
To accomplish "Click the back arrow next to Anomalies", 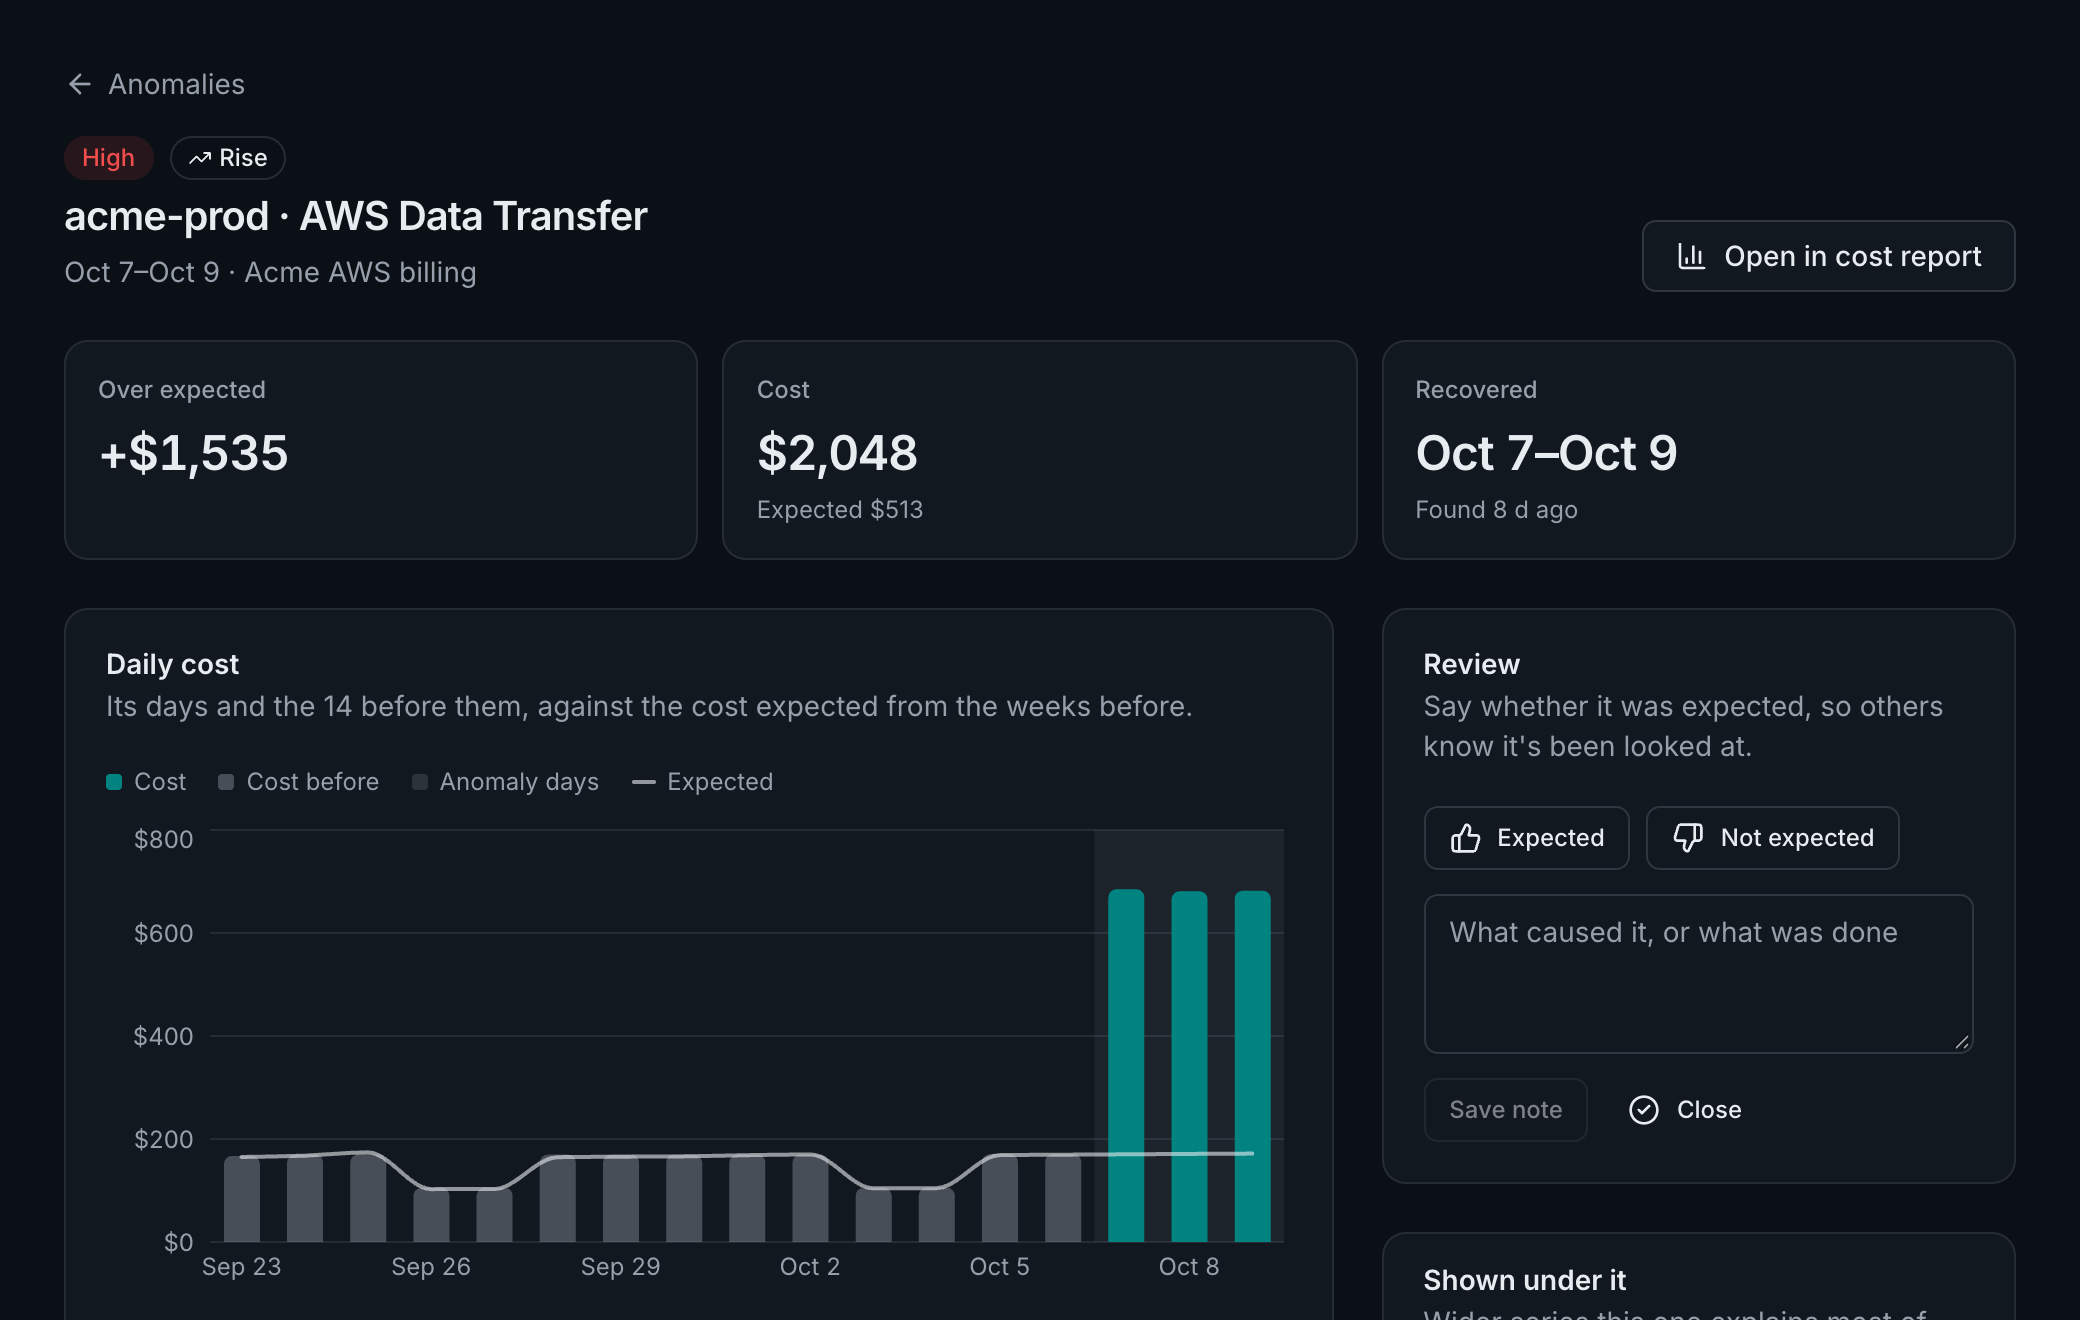I will click(80, 84).
